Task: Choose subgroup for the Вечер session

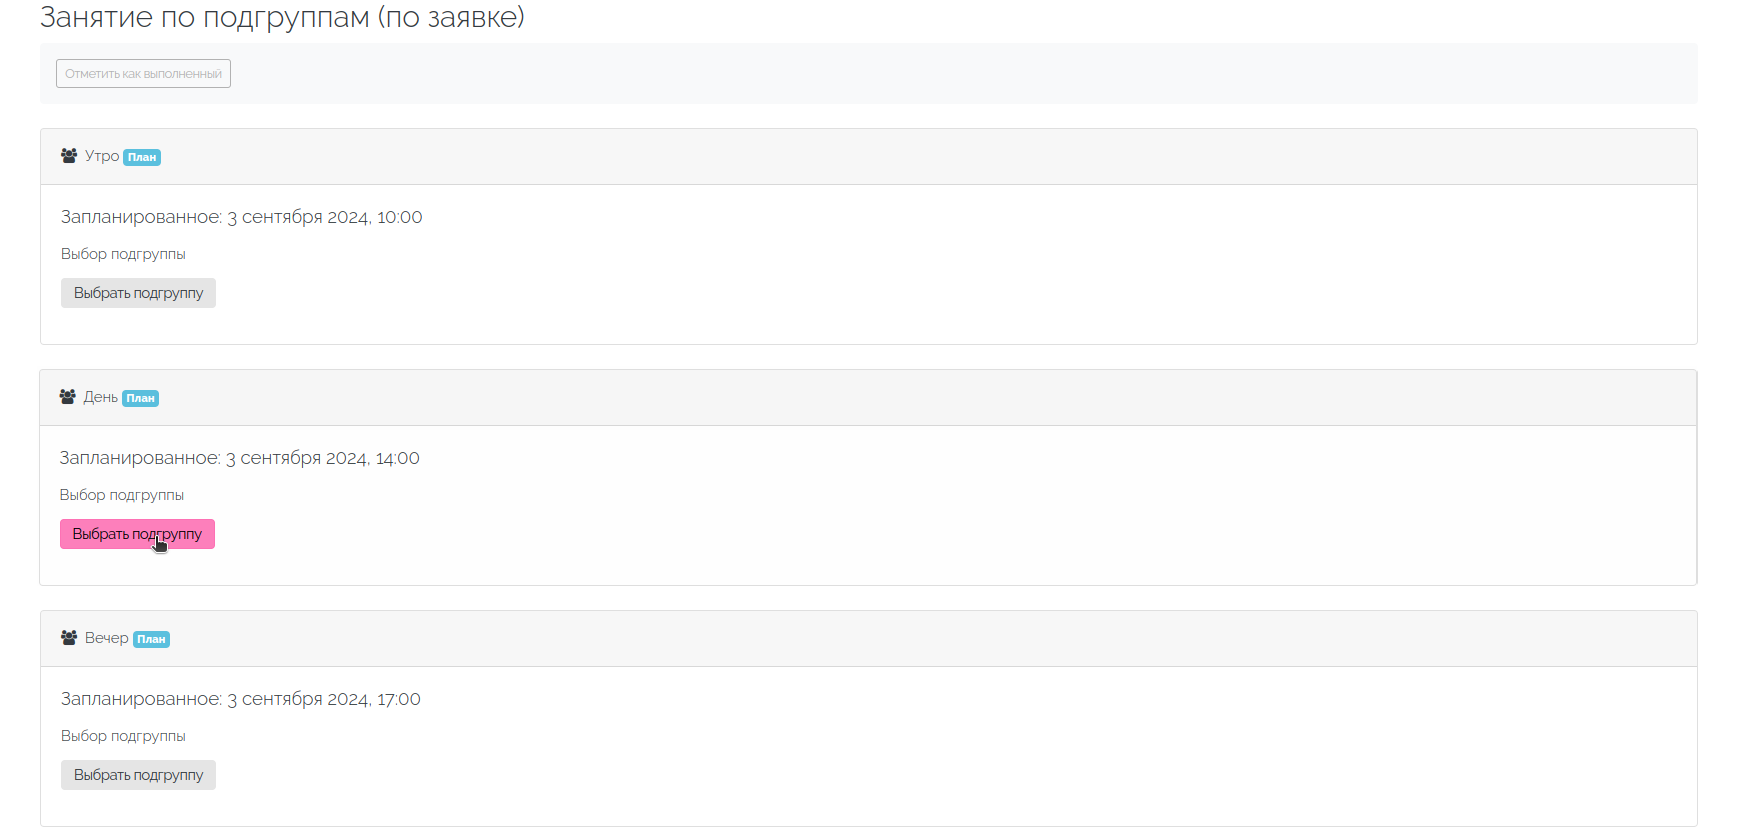Action: (138, 775)
